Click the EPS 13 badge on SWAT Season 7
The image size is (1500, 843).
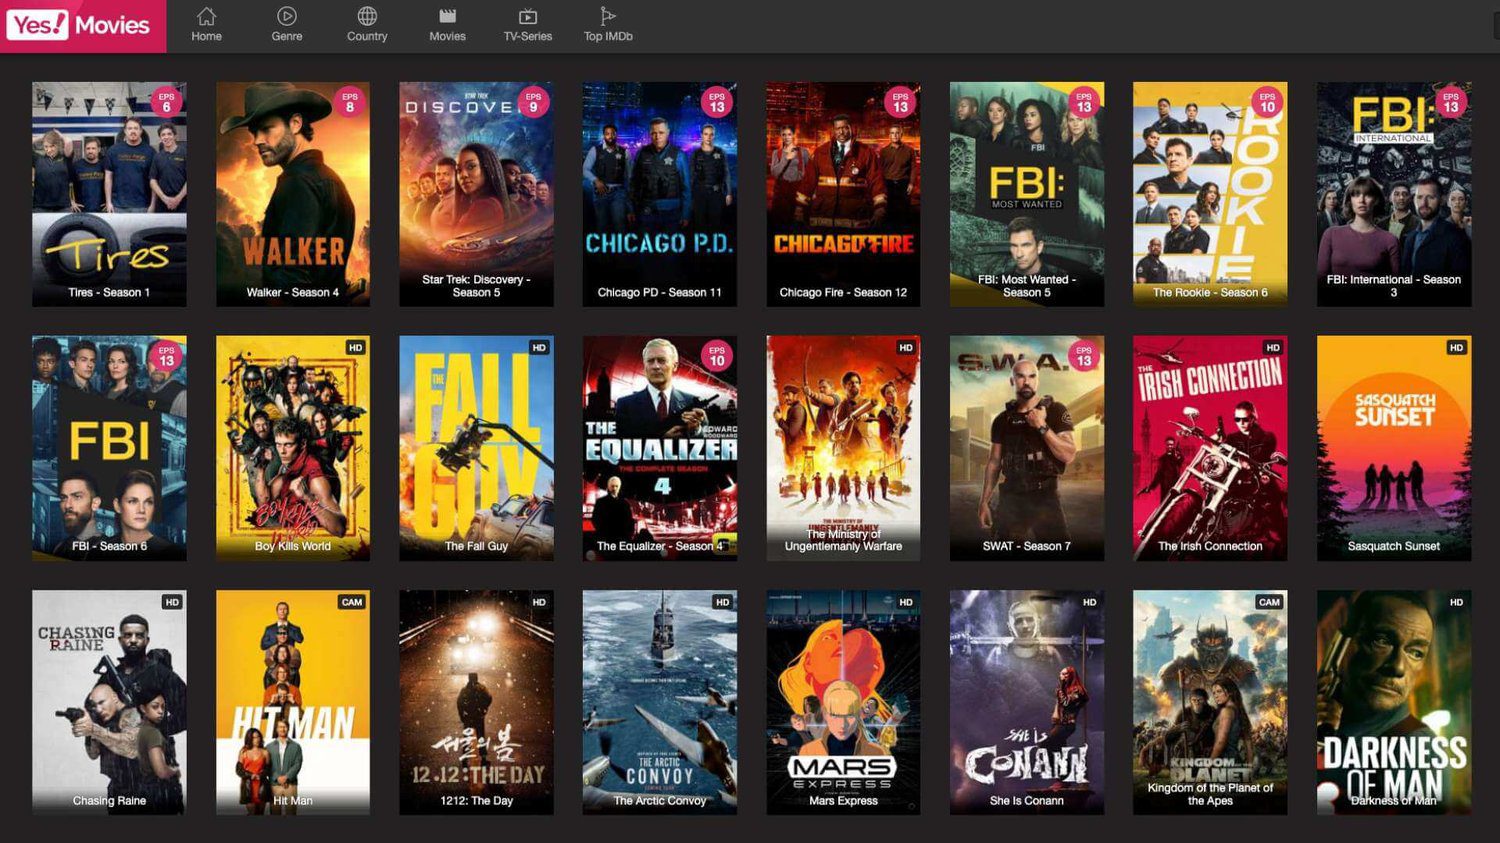pyautogui.click(x=1084, y=357)
